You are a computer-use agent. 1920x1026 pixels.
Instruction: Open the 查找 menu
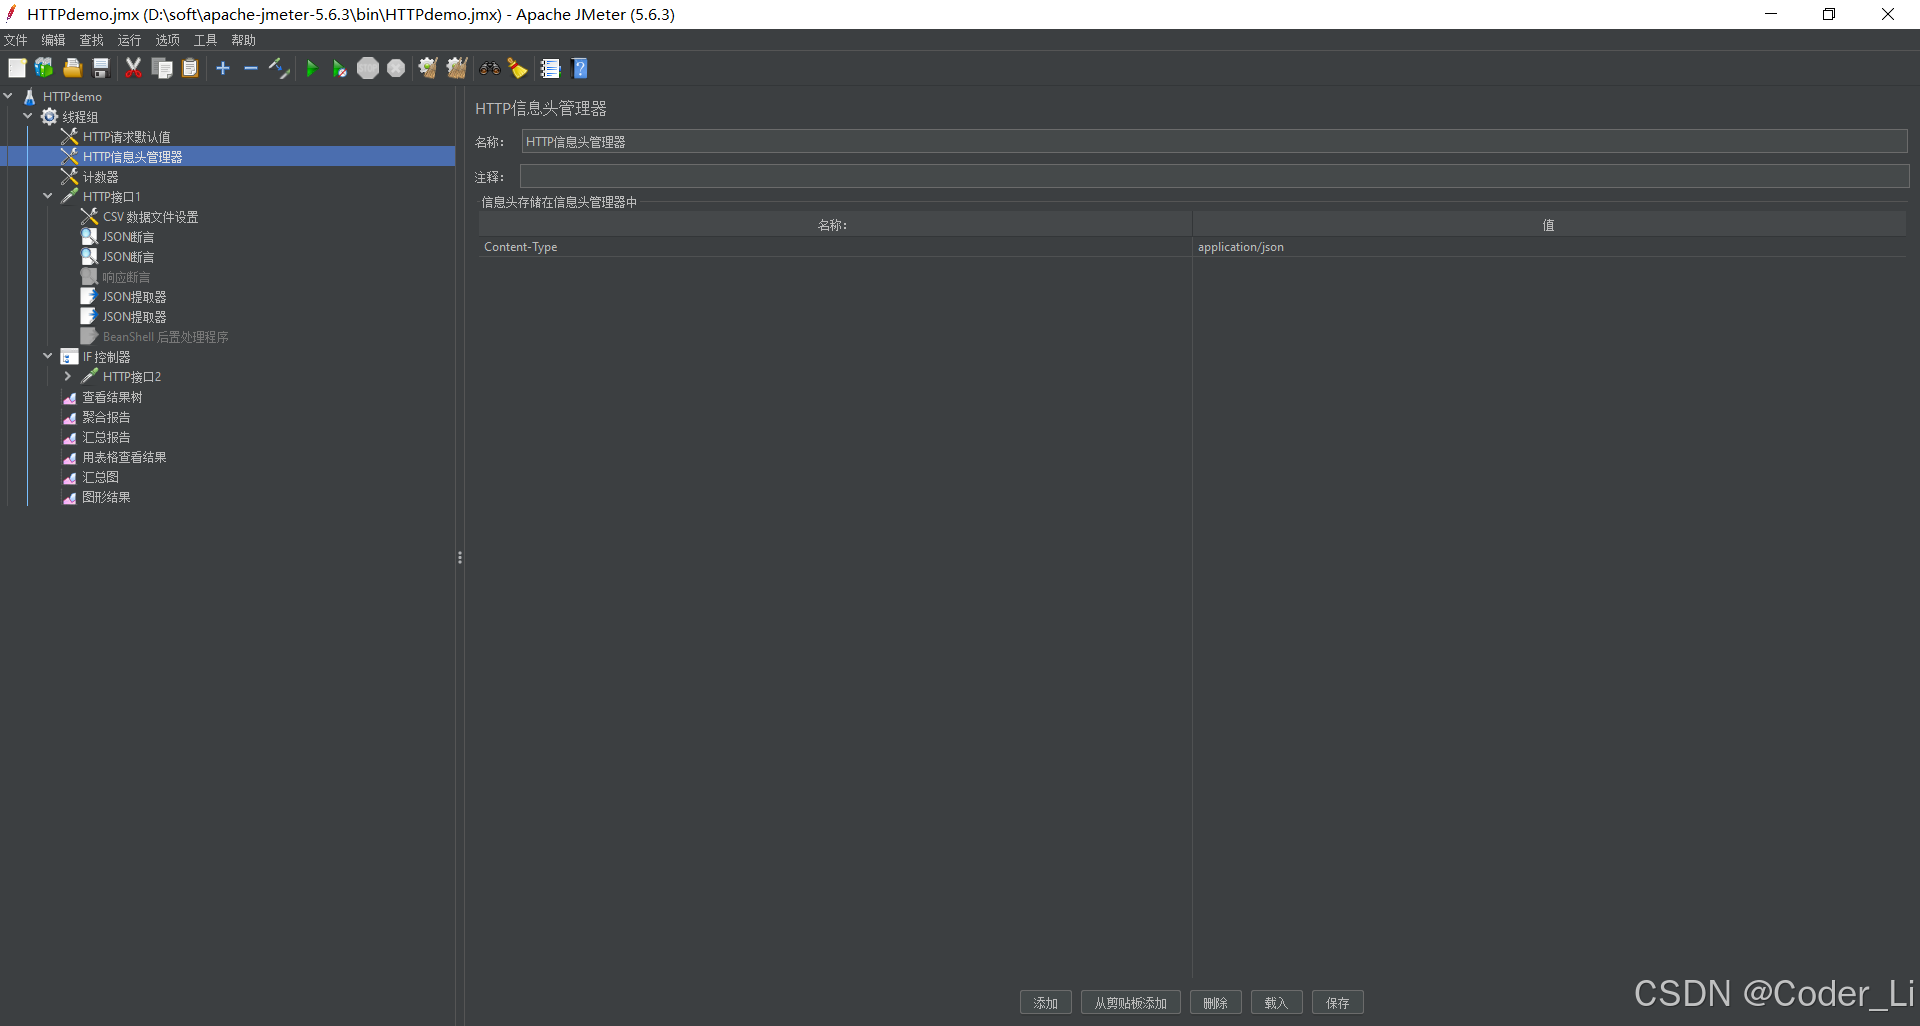coord(92,40)
